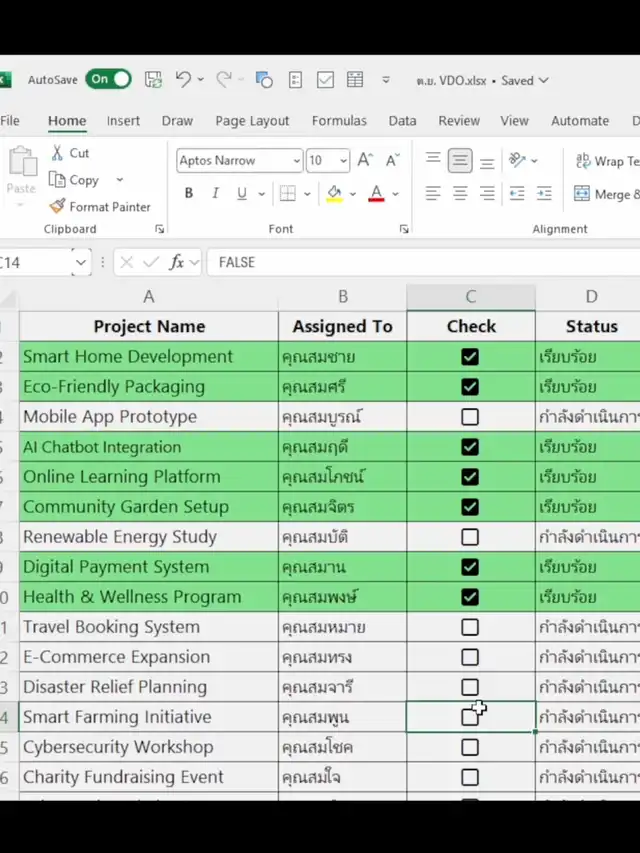Screen dimensions: 640x853
Task: Check the Mobile App Prototype checkbox
Action: pos(470,417)
